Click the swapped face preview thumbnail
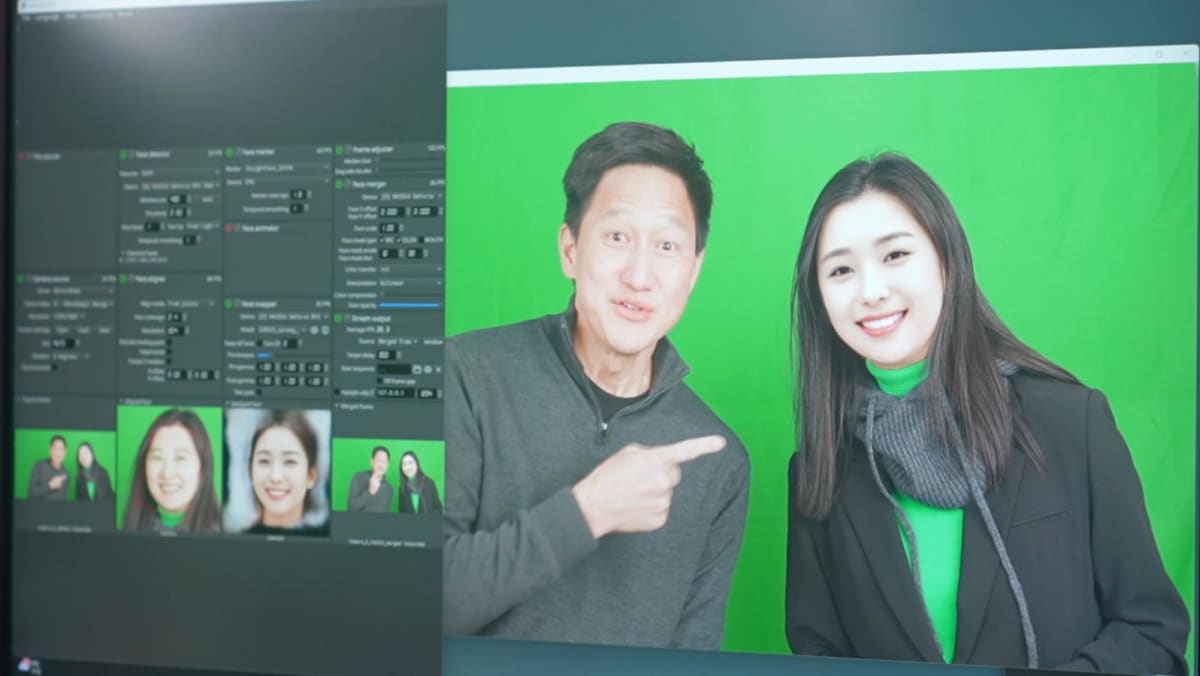The image size is (1200, 676). [x=277, y=468]
